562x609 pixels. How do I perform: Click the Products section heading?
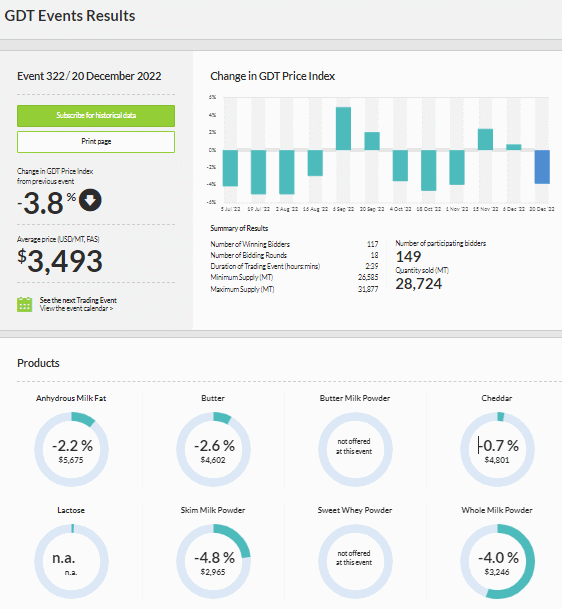[38, 363]
